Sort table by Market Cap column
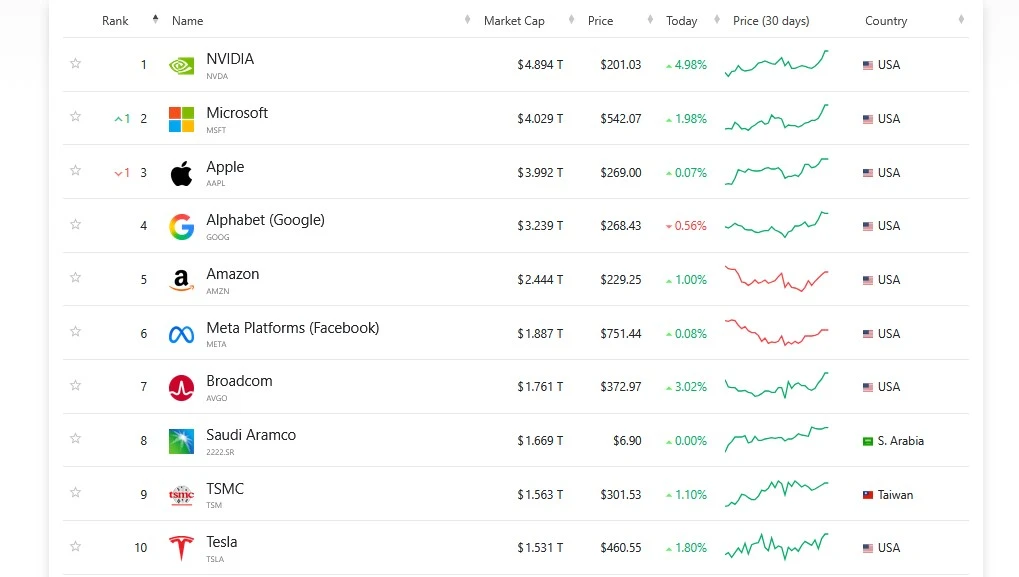 pyautogui.click(x=514, y=21)
